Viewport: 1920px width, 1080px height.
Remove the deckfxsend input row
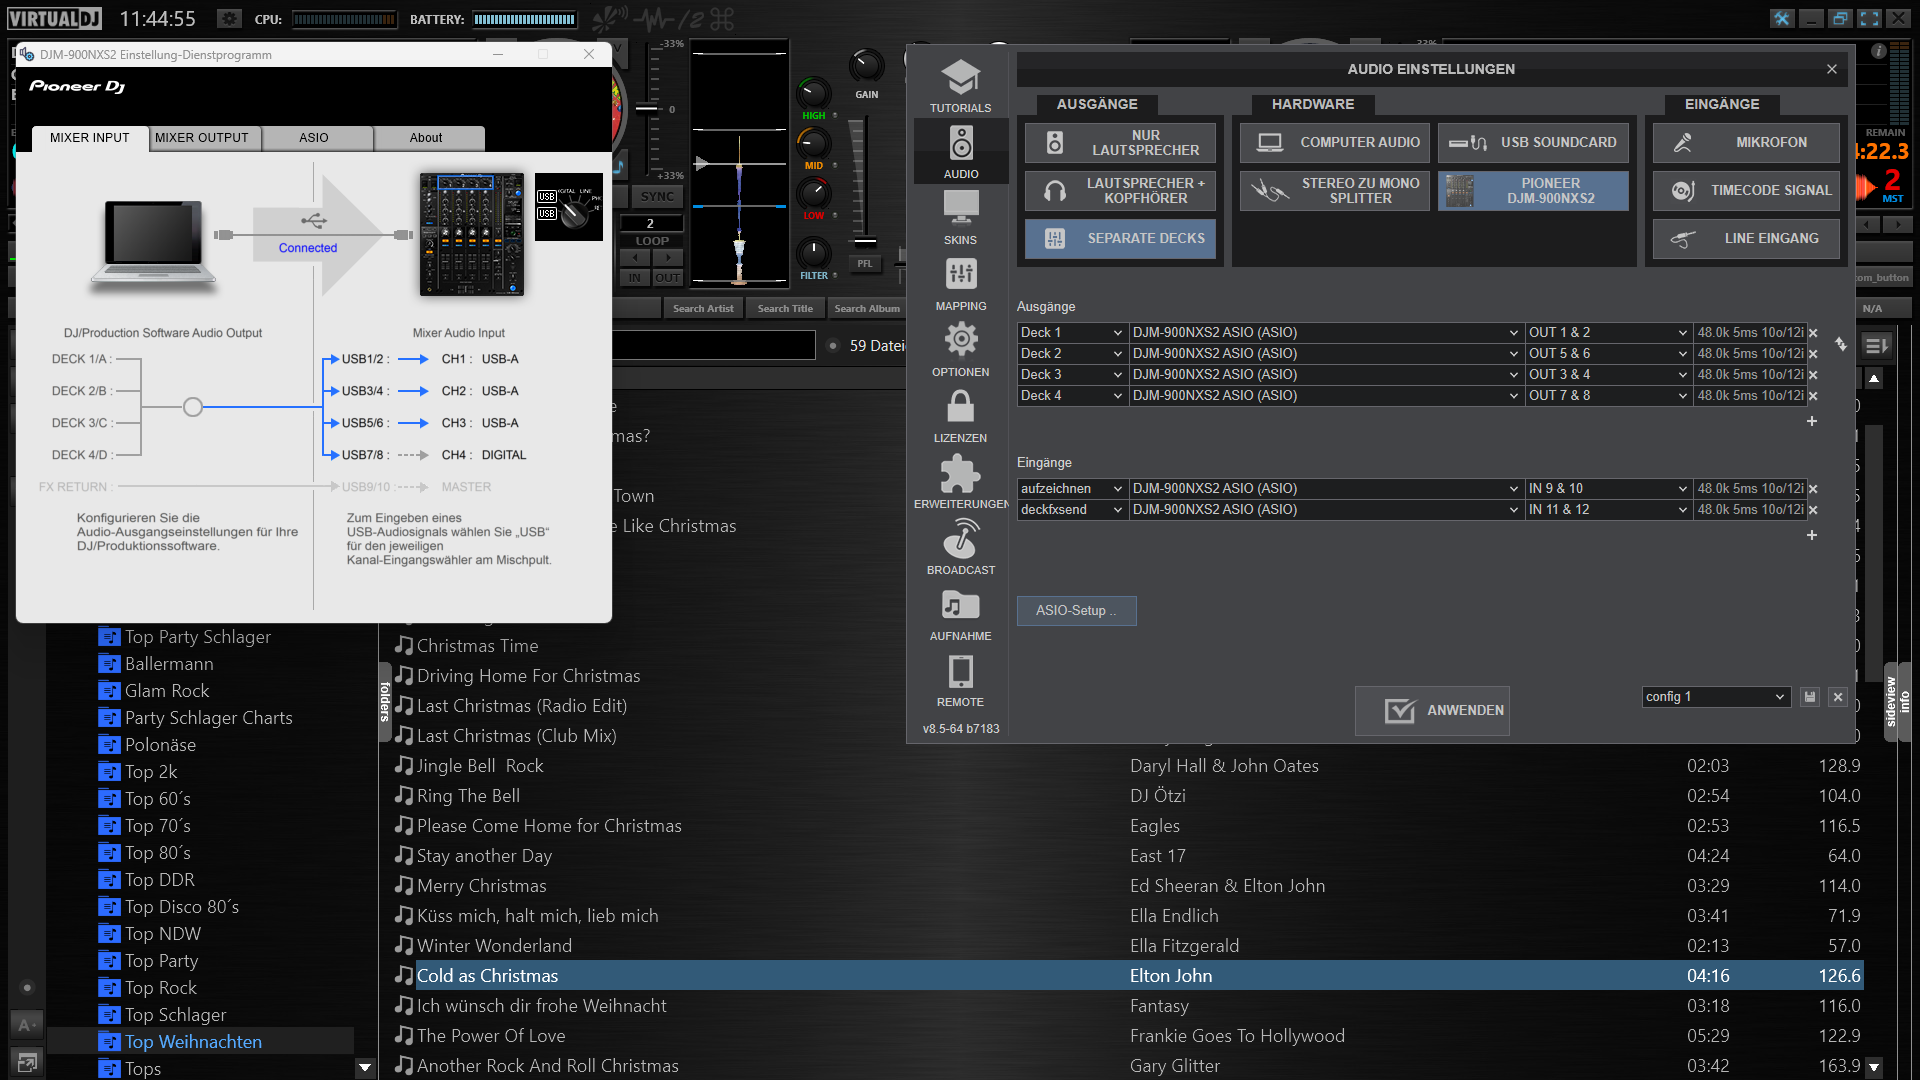[x=1813, y=510]
